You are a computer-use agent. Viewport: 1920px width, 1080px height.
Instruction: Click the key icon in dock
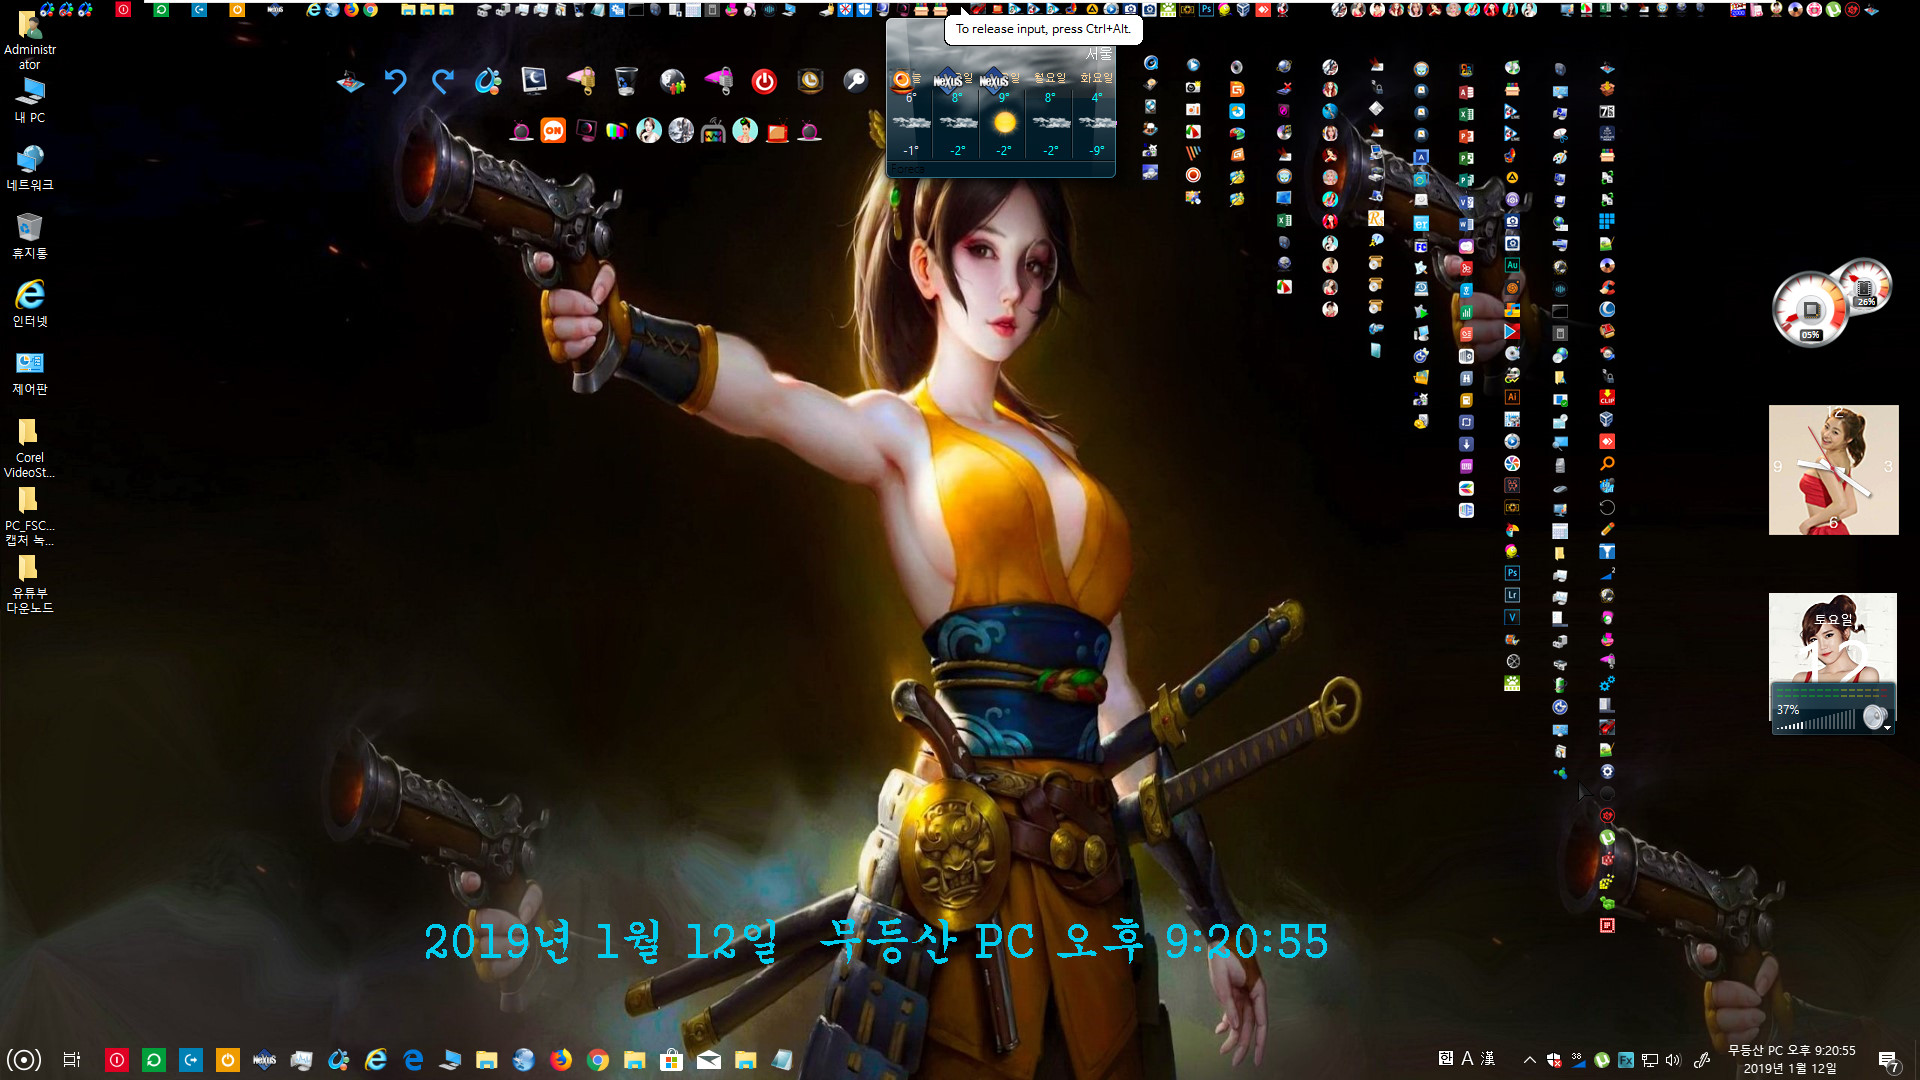tap(856, 81)
